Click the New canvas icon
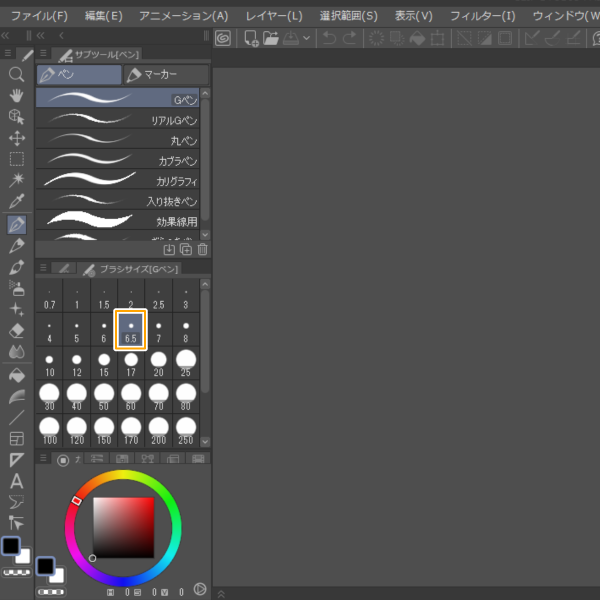 (251, 38)
